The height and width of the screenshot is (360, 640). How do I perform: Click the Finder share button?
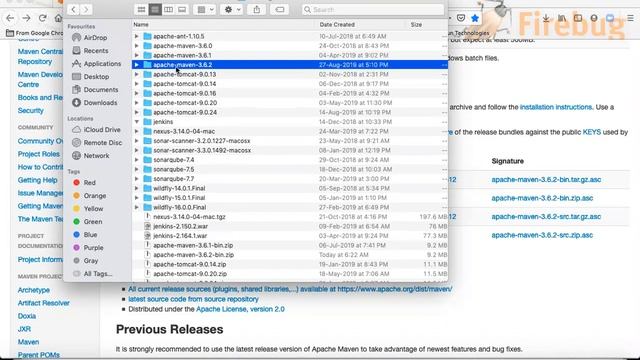point(256,9)
